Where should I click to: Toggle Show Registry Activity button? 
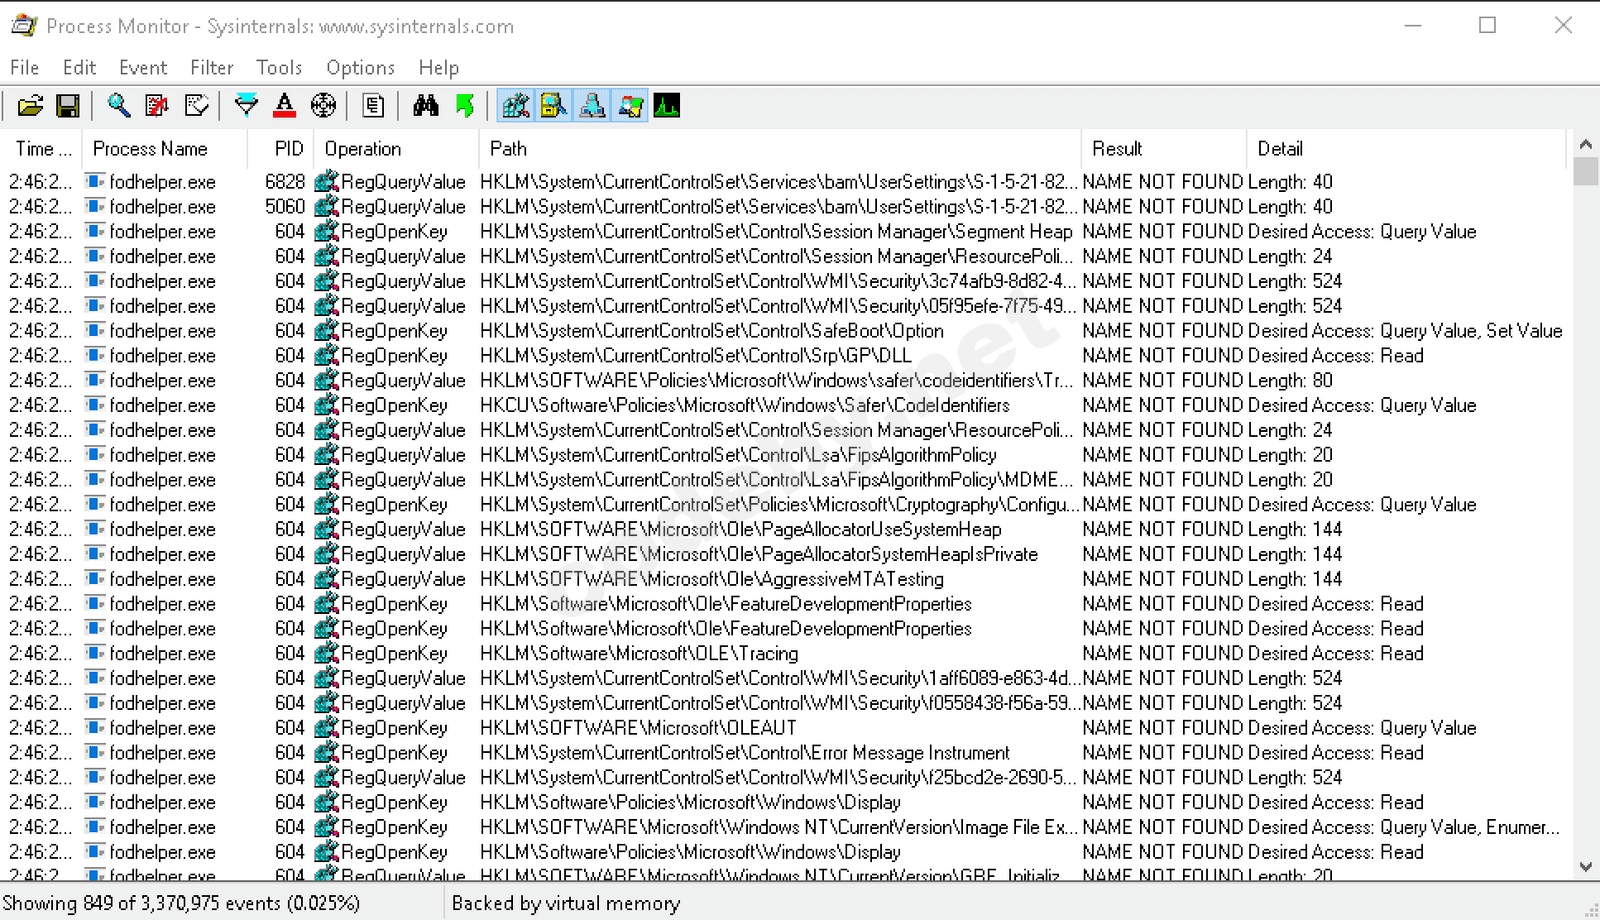[x=516, y=106]
